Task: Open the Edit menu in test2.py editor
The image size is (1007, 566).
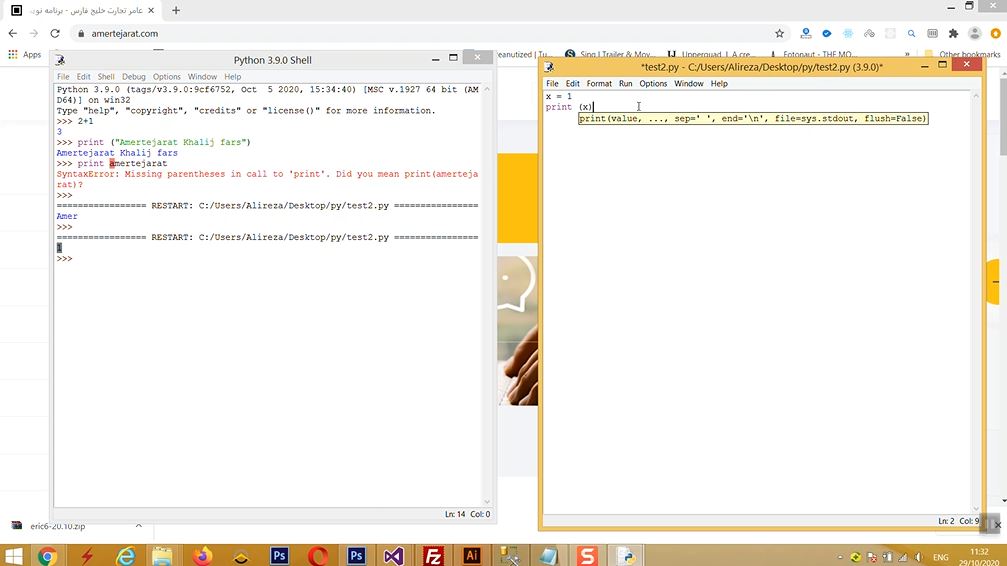Action: pyautogui.click(x=572, y=84)
